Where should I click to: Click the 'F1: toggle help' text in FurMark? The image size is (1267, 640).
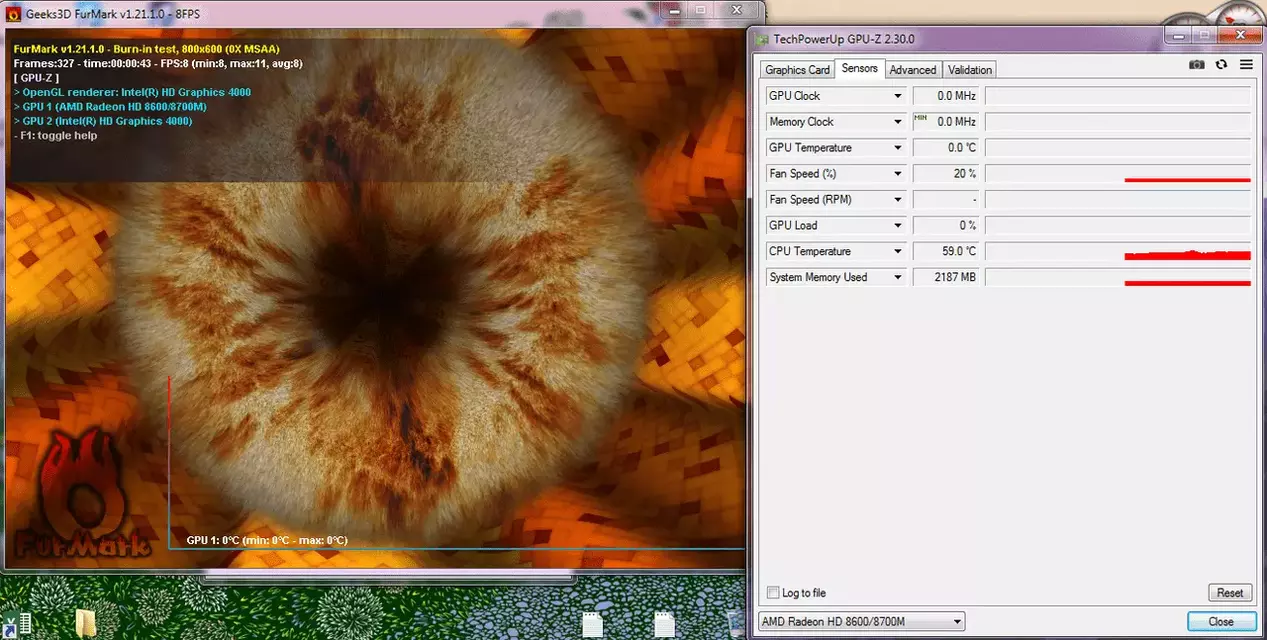pyautogui.click(x=55, y=135)
